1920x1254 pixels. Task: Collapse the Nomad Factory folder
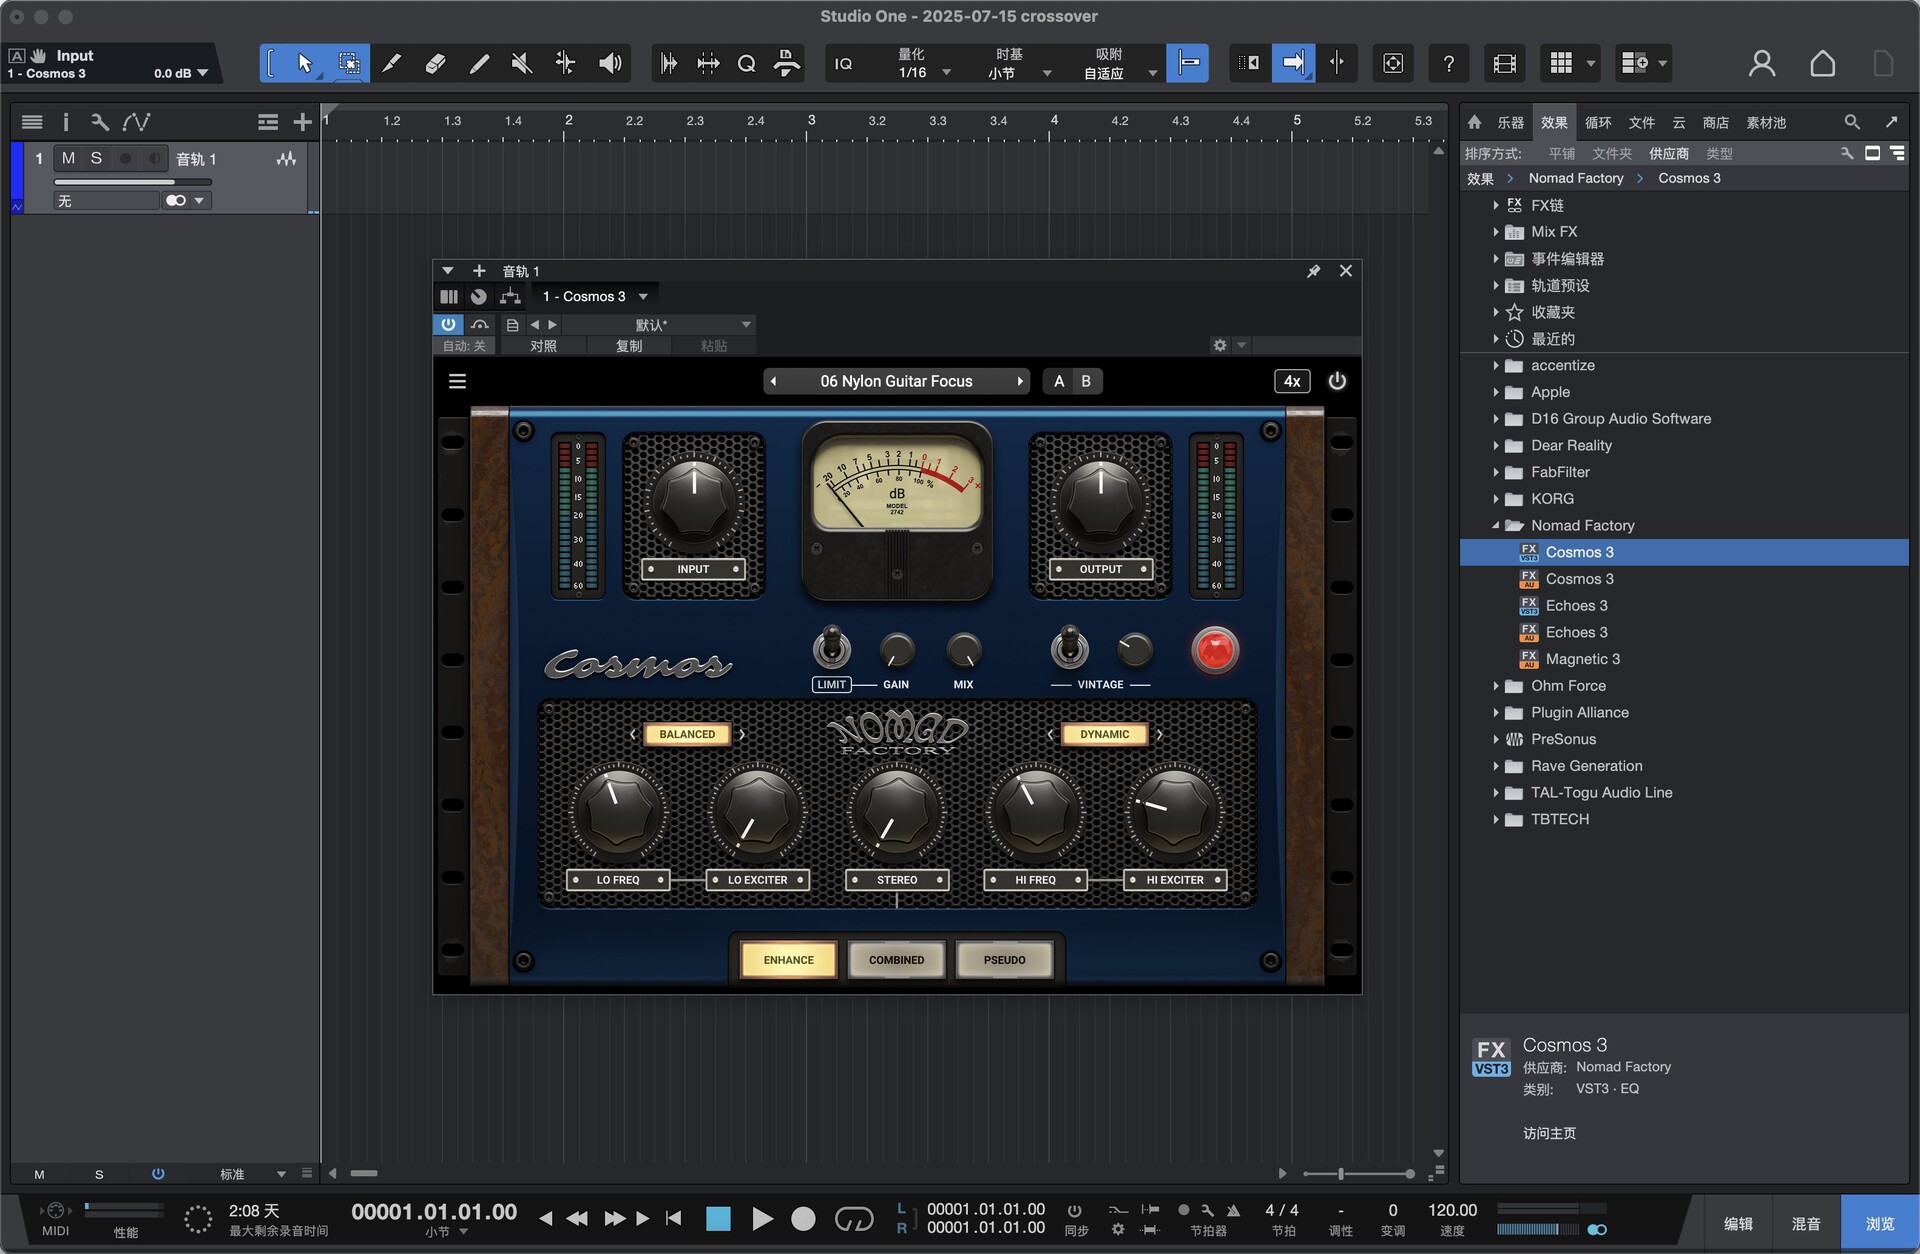tap(1496, 525)
